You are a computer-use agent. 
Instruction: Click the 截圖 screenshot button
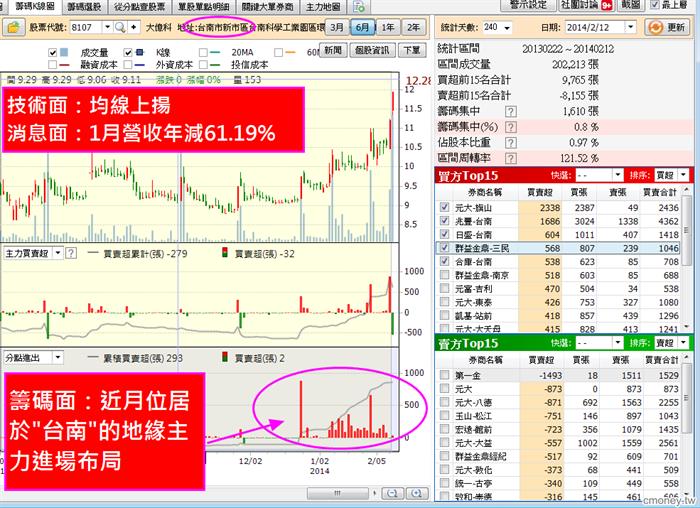pos(631,5)
